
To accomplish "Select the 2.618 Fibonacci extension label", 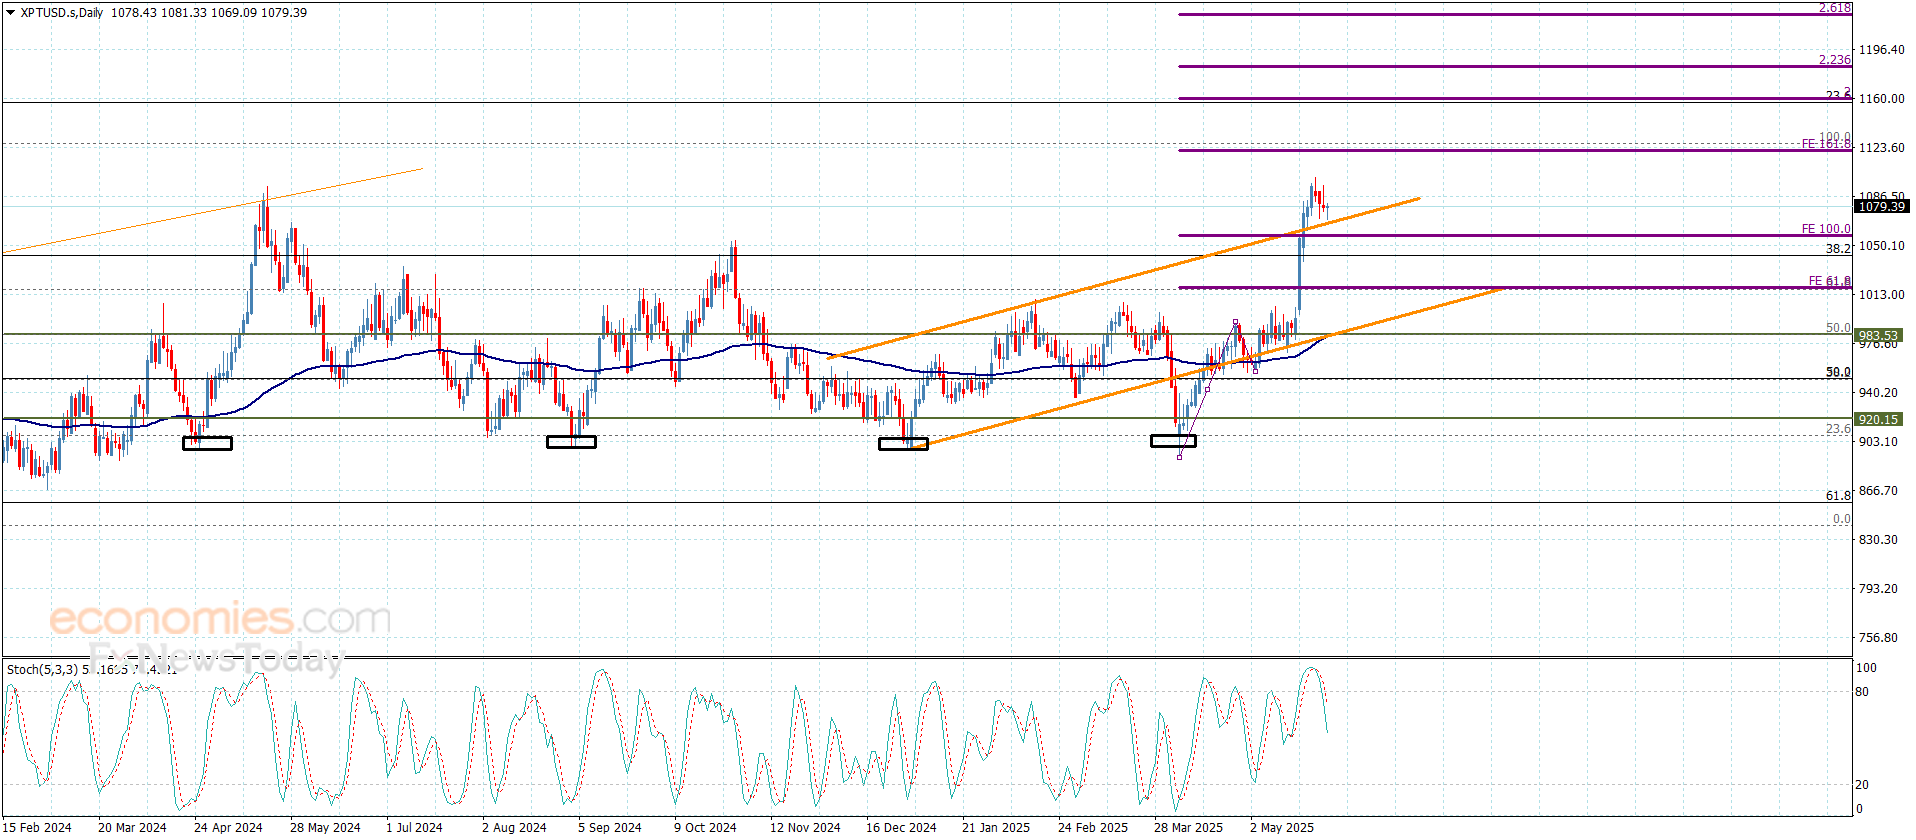I will (1835, 8).
